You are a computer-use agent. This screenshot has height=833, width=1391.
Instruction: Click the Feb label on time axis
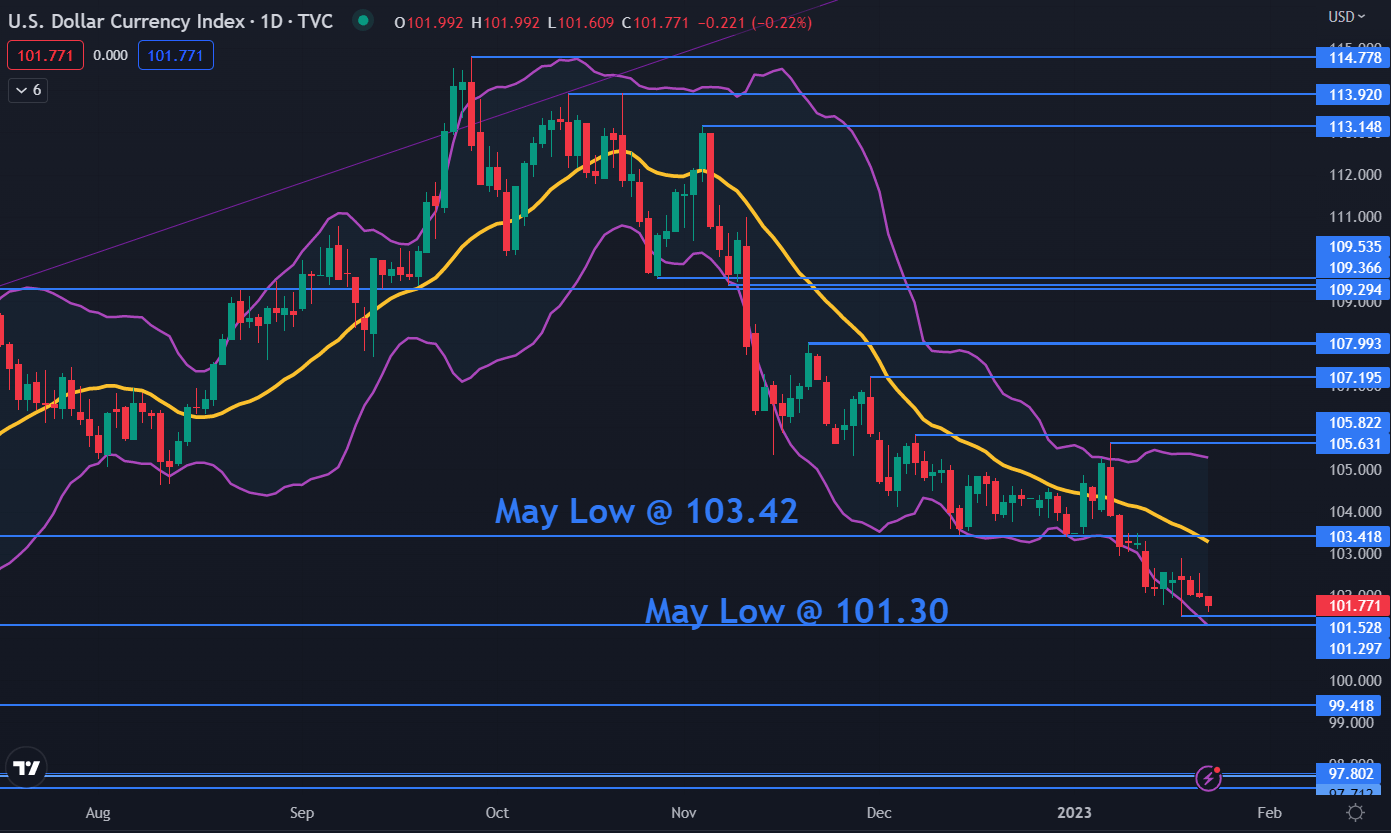[1268, 813]
